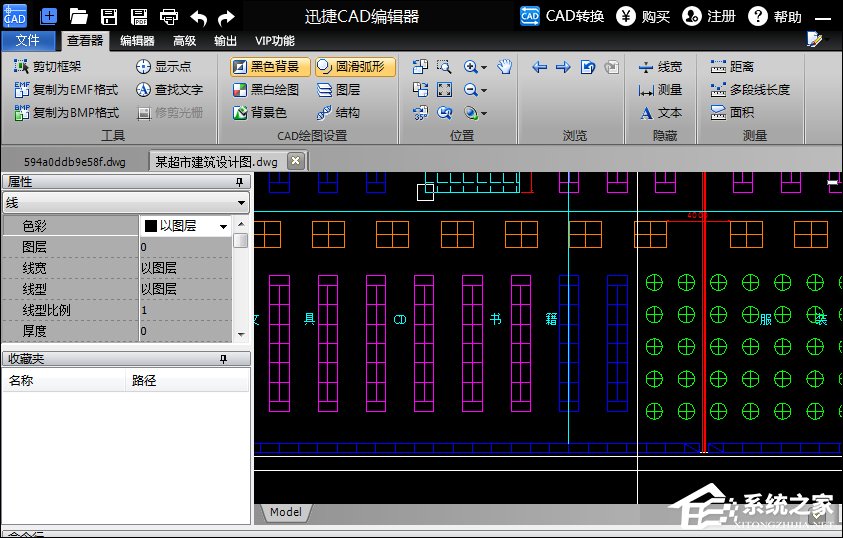Click the 距离 (distance) measurement tool
843x538 pixels.
click(x=733, y=67)
